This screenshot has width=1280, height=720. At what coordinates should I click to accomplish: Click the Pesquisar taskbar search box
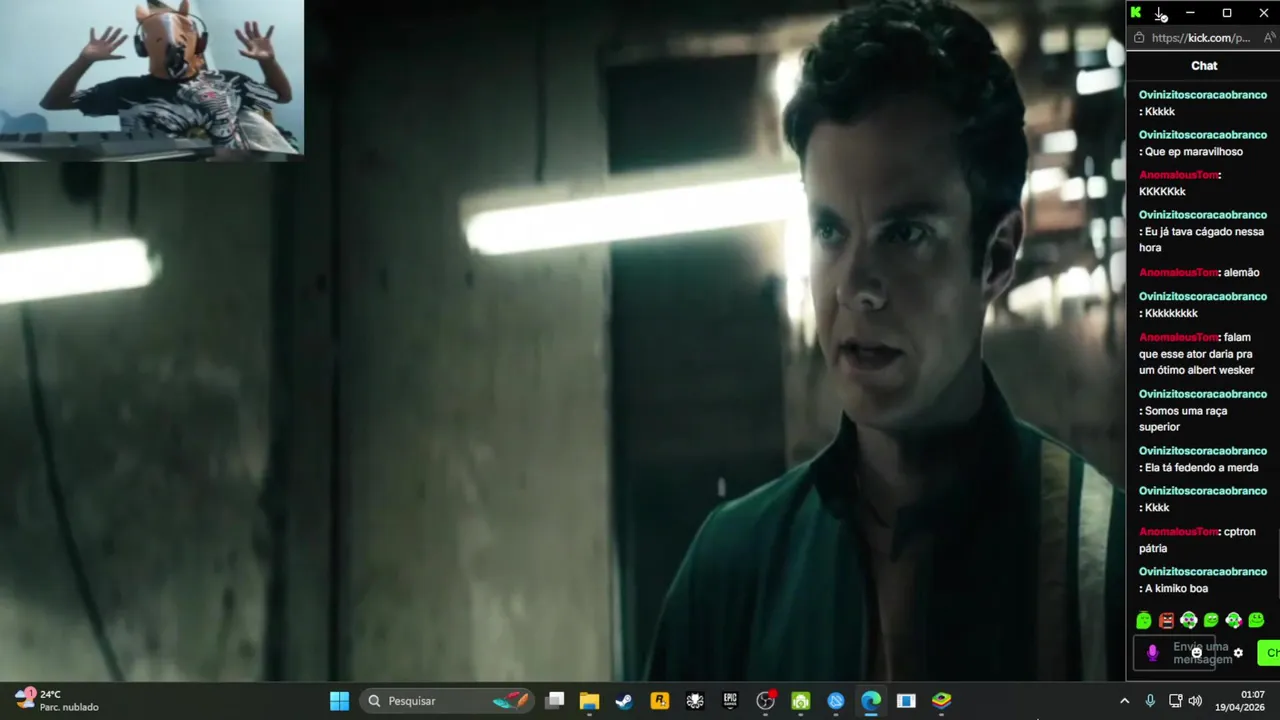tap(448, 701)
